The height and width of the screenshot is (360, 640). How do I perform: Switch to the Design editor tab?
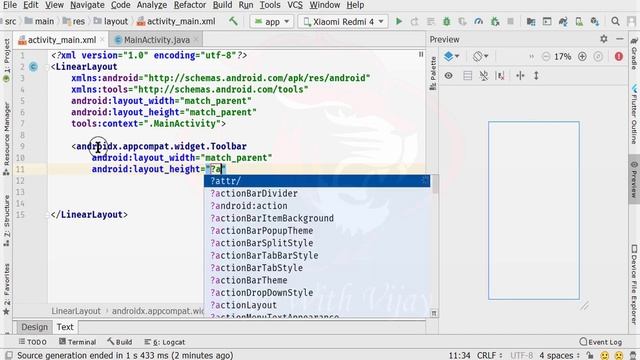point(34,327)
